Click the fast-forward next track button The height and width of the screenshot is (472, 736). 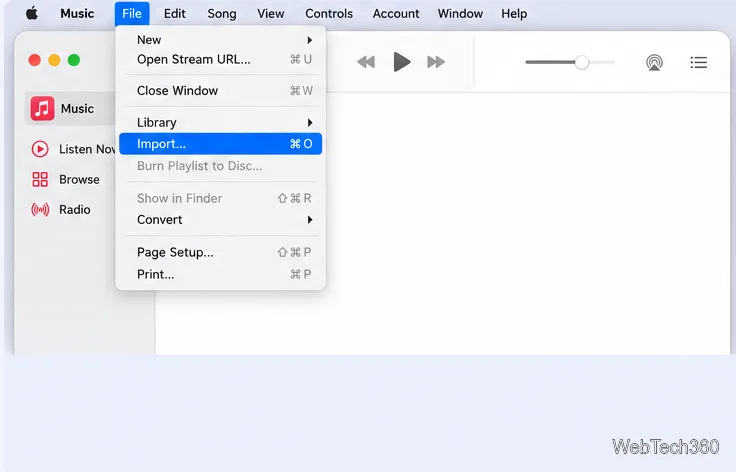pos(436,62)
